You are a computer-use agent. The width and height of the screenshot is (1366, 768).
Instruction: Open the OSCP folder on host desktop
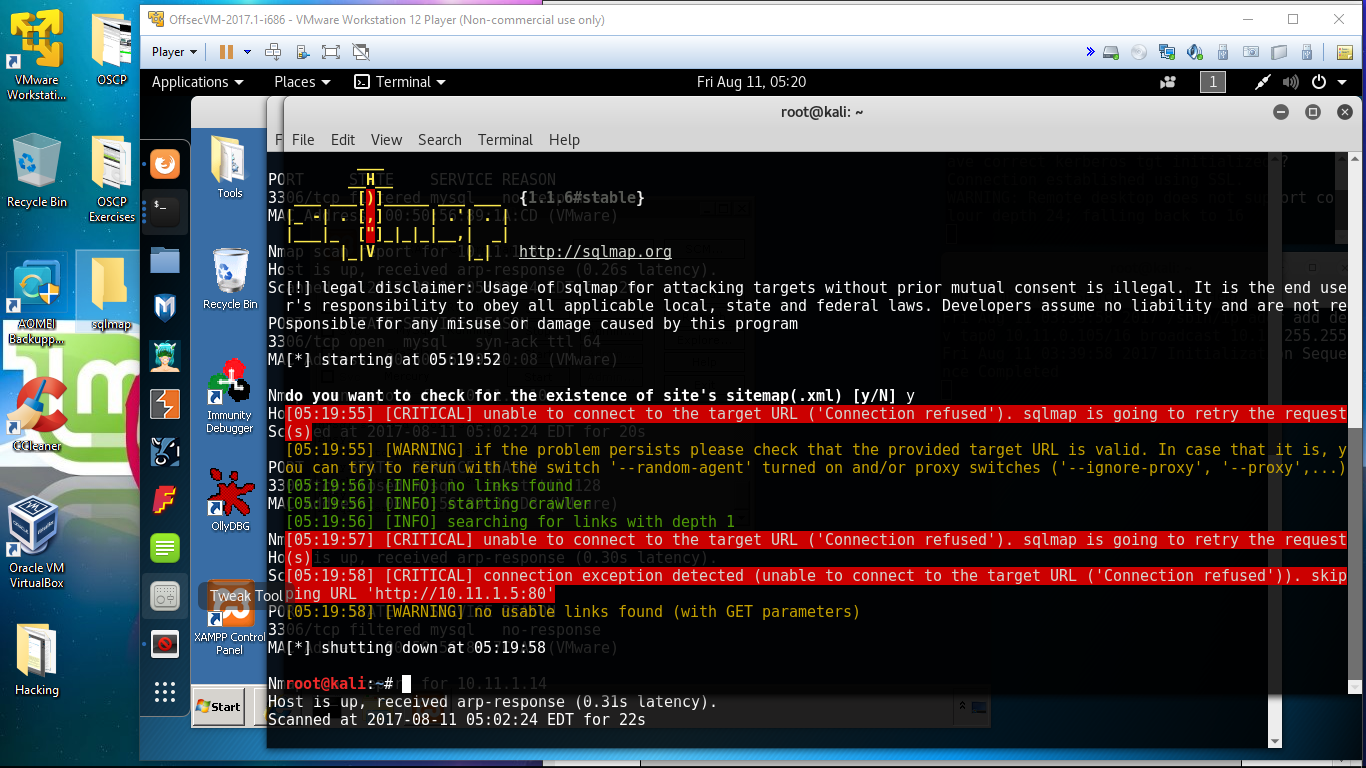click(112, 51)
